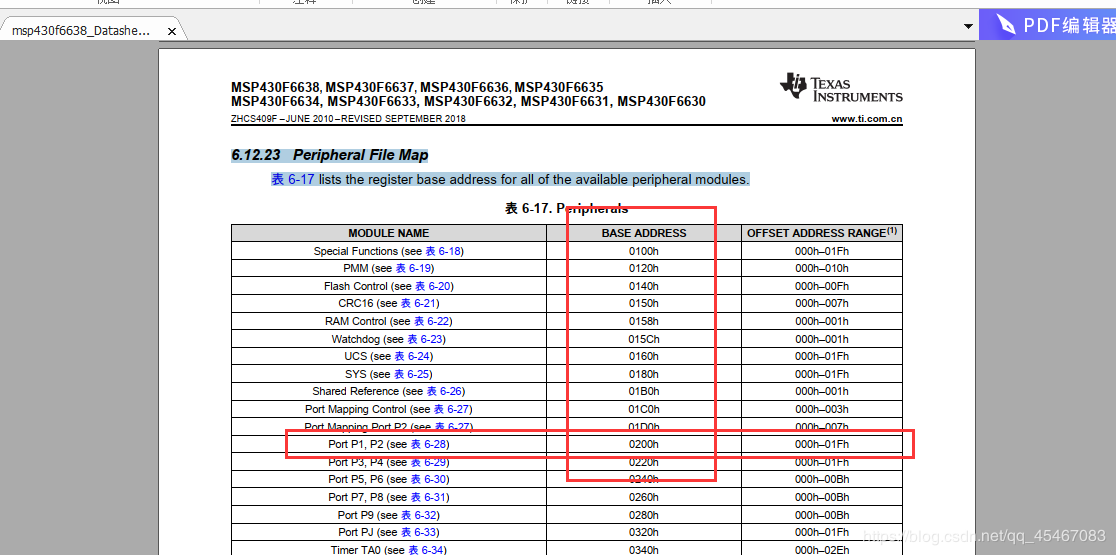Select base address 0200h cell

click(x=644, y=444)
